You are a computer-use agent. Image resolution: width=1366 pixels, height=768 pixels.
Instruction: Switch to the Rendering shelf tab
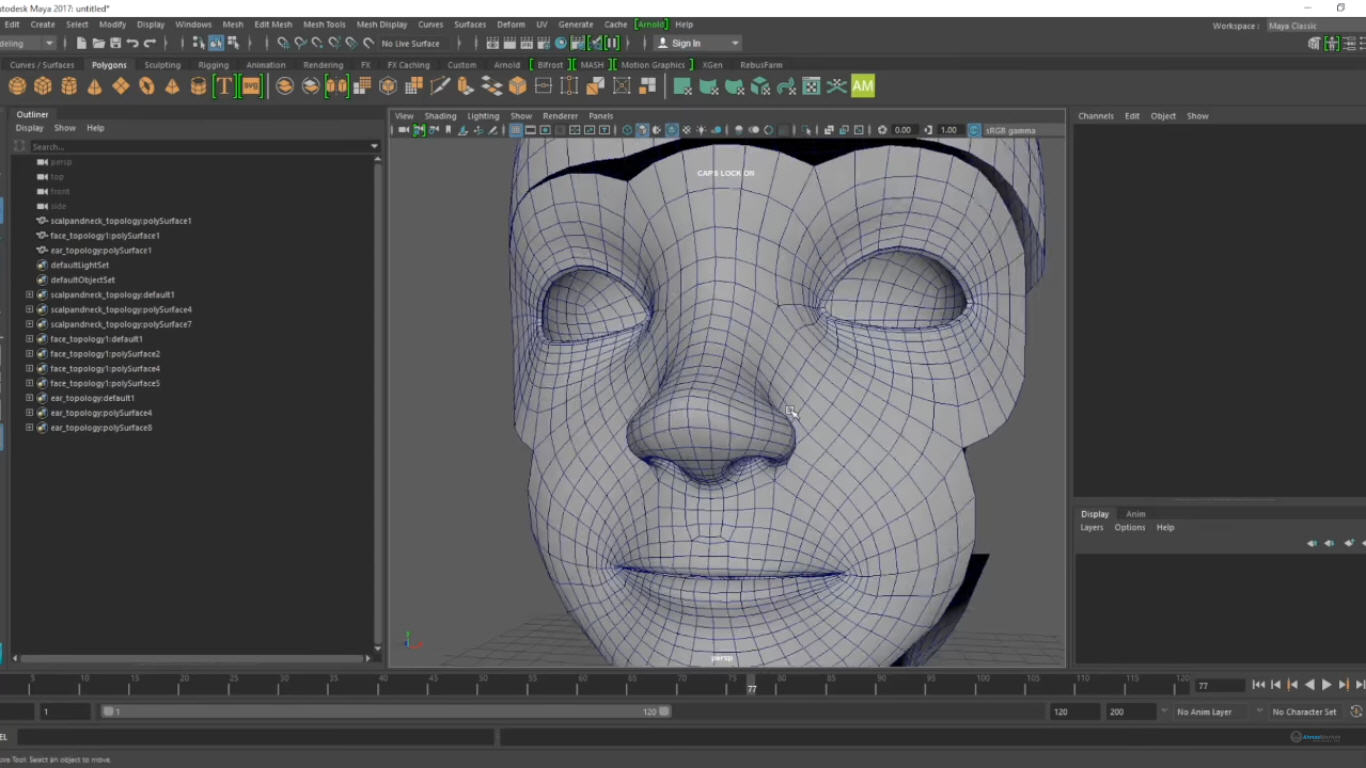322,64
